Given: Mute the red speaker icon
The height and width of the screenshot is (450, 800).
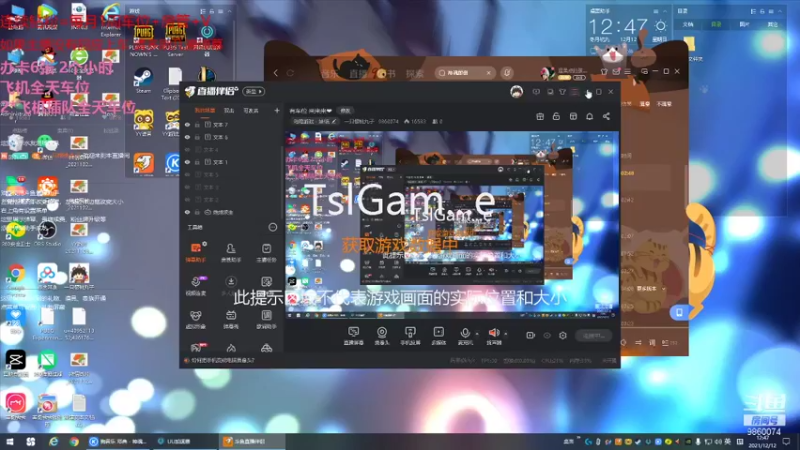Looking at the screenshot, I should (493, 335).
